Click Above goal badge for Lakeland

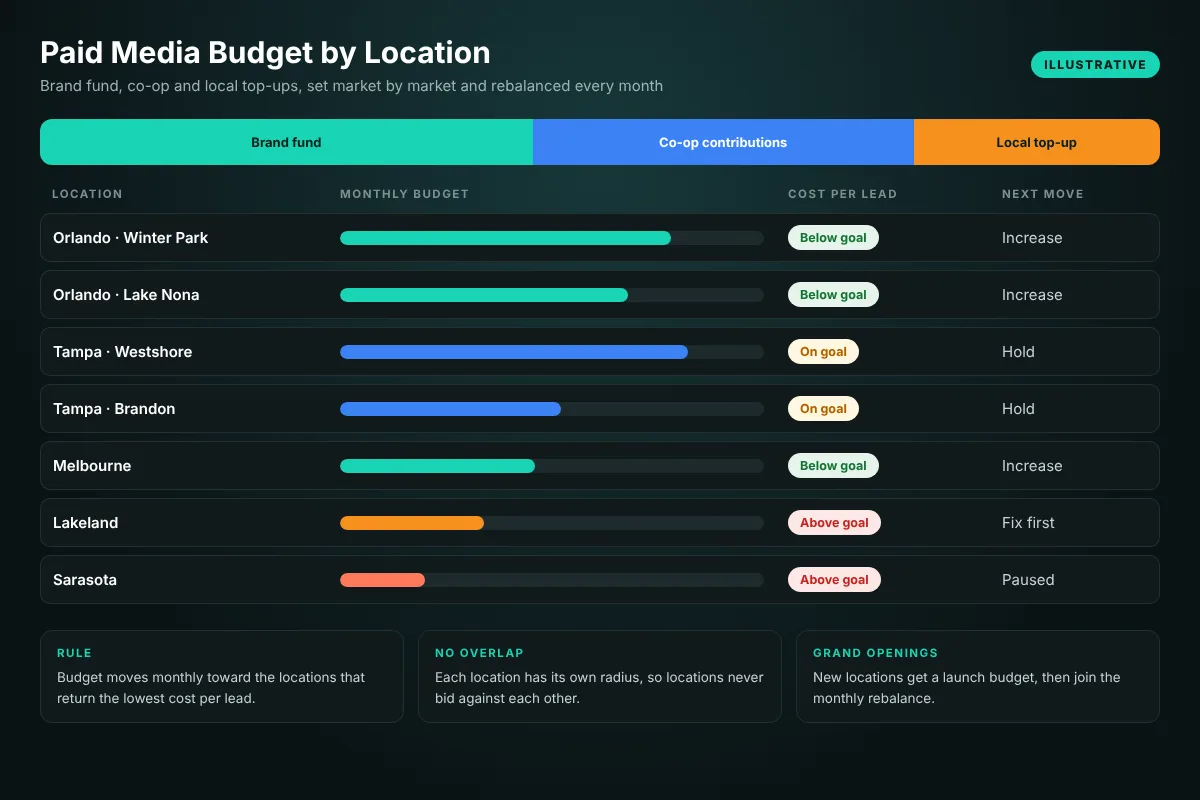click(x=834, y=523)
